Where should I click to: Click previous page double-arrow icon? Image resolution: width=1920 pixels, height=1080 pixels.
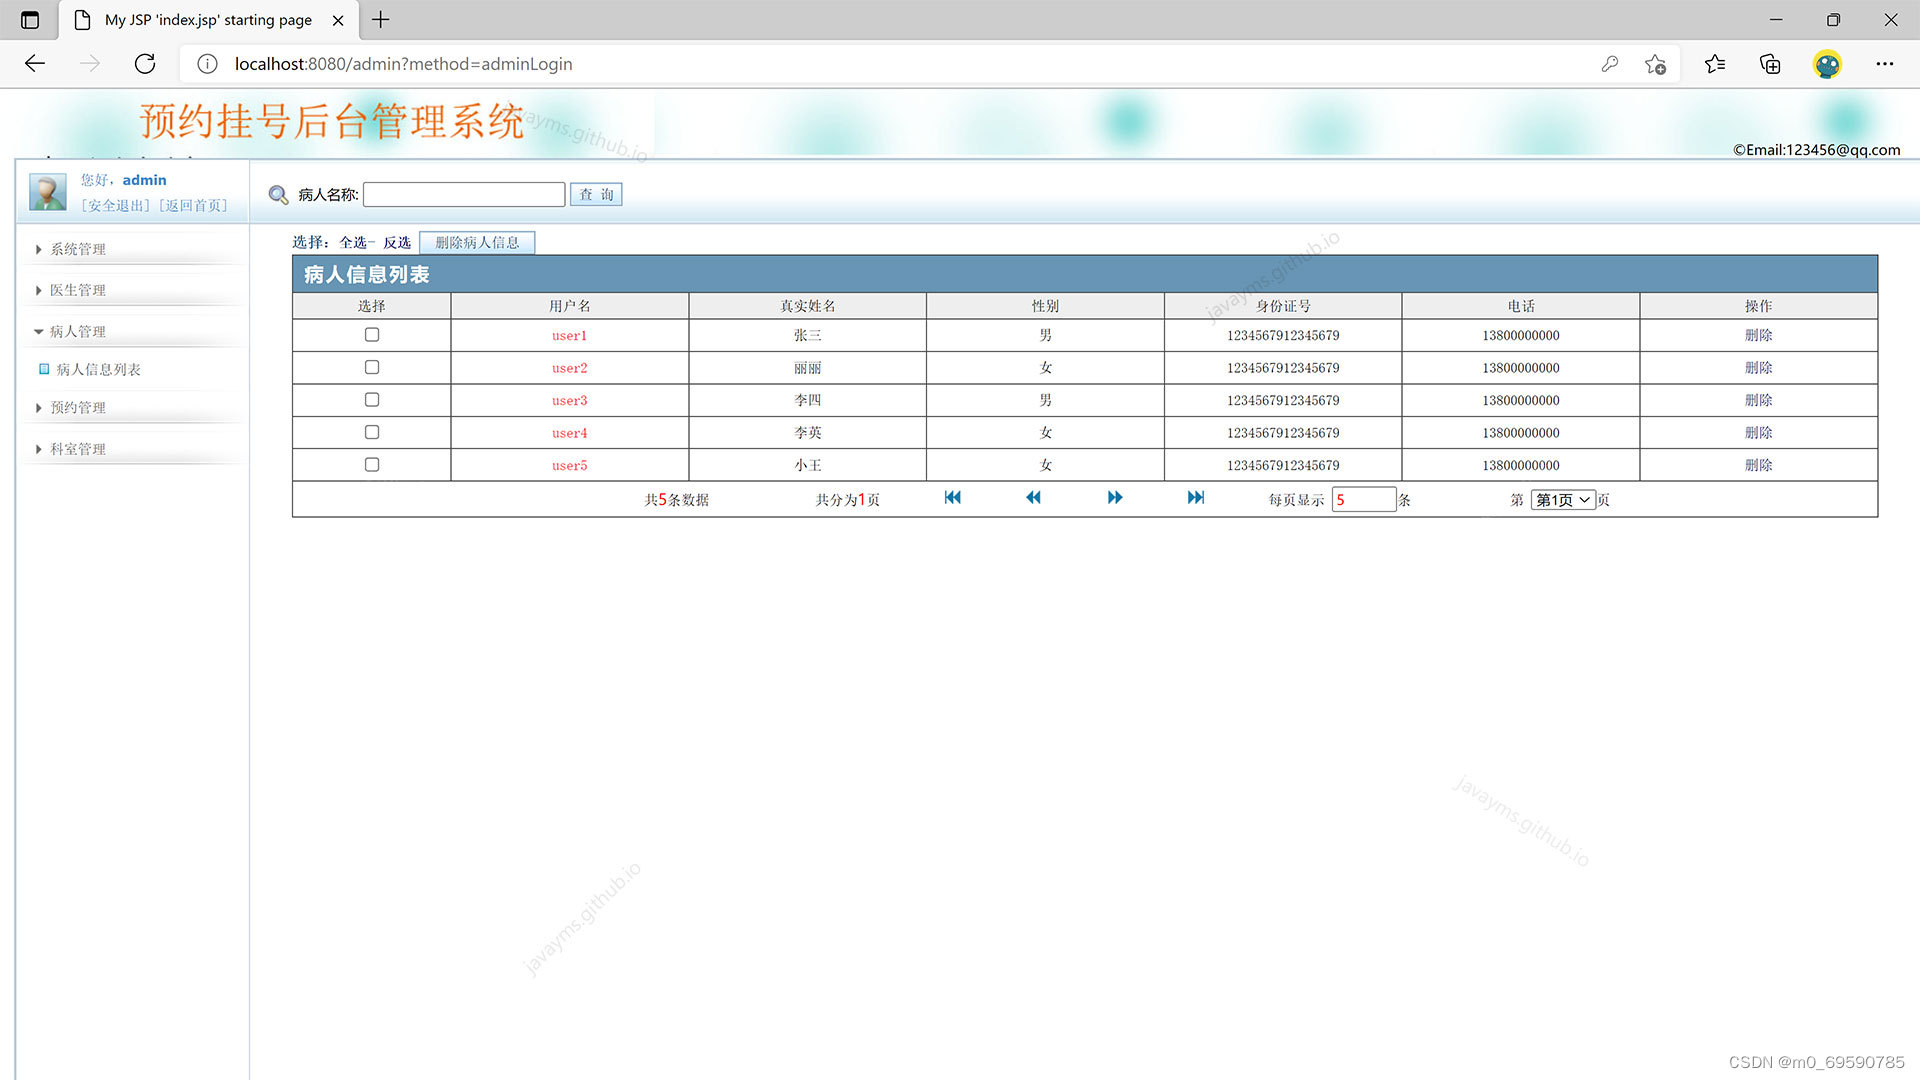[1033, 498]
